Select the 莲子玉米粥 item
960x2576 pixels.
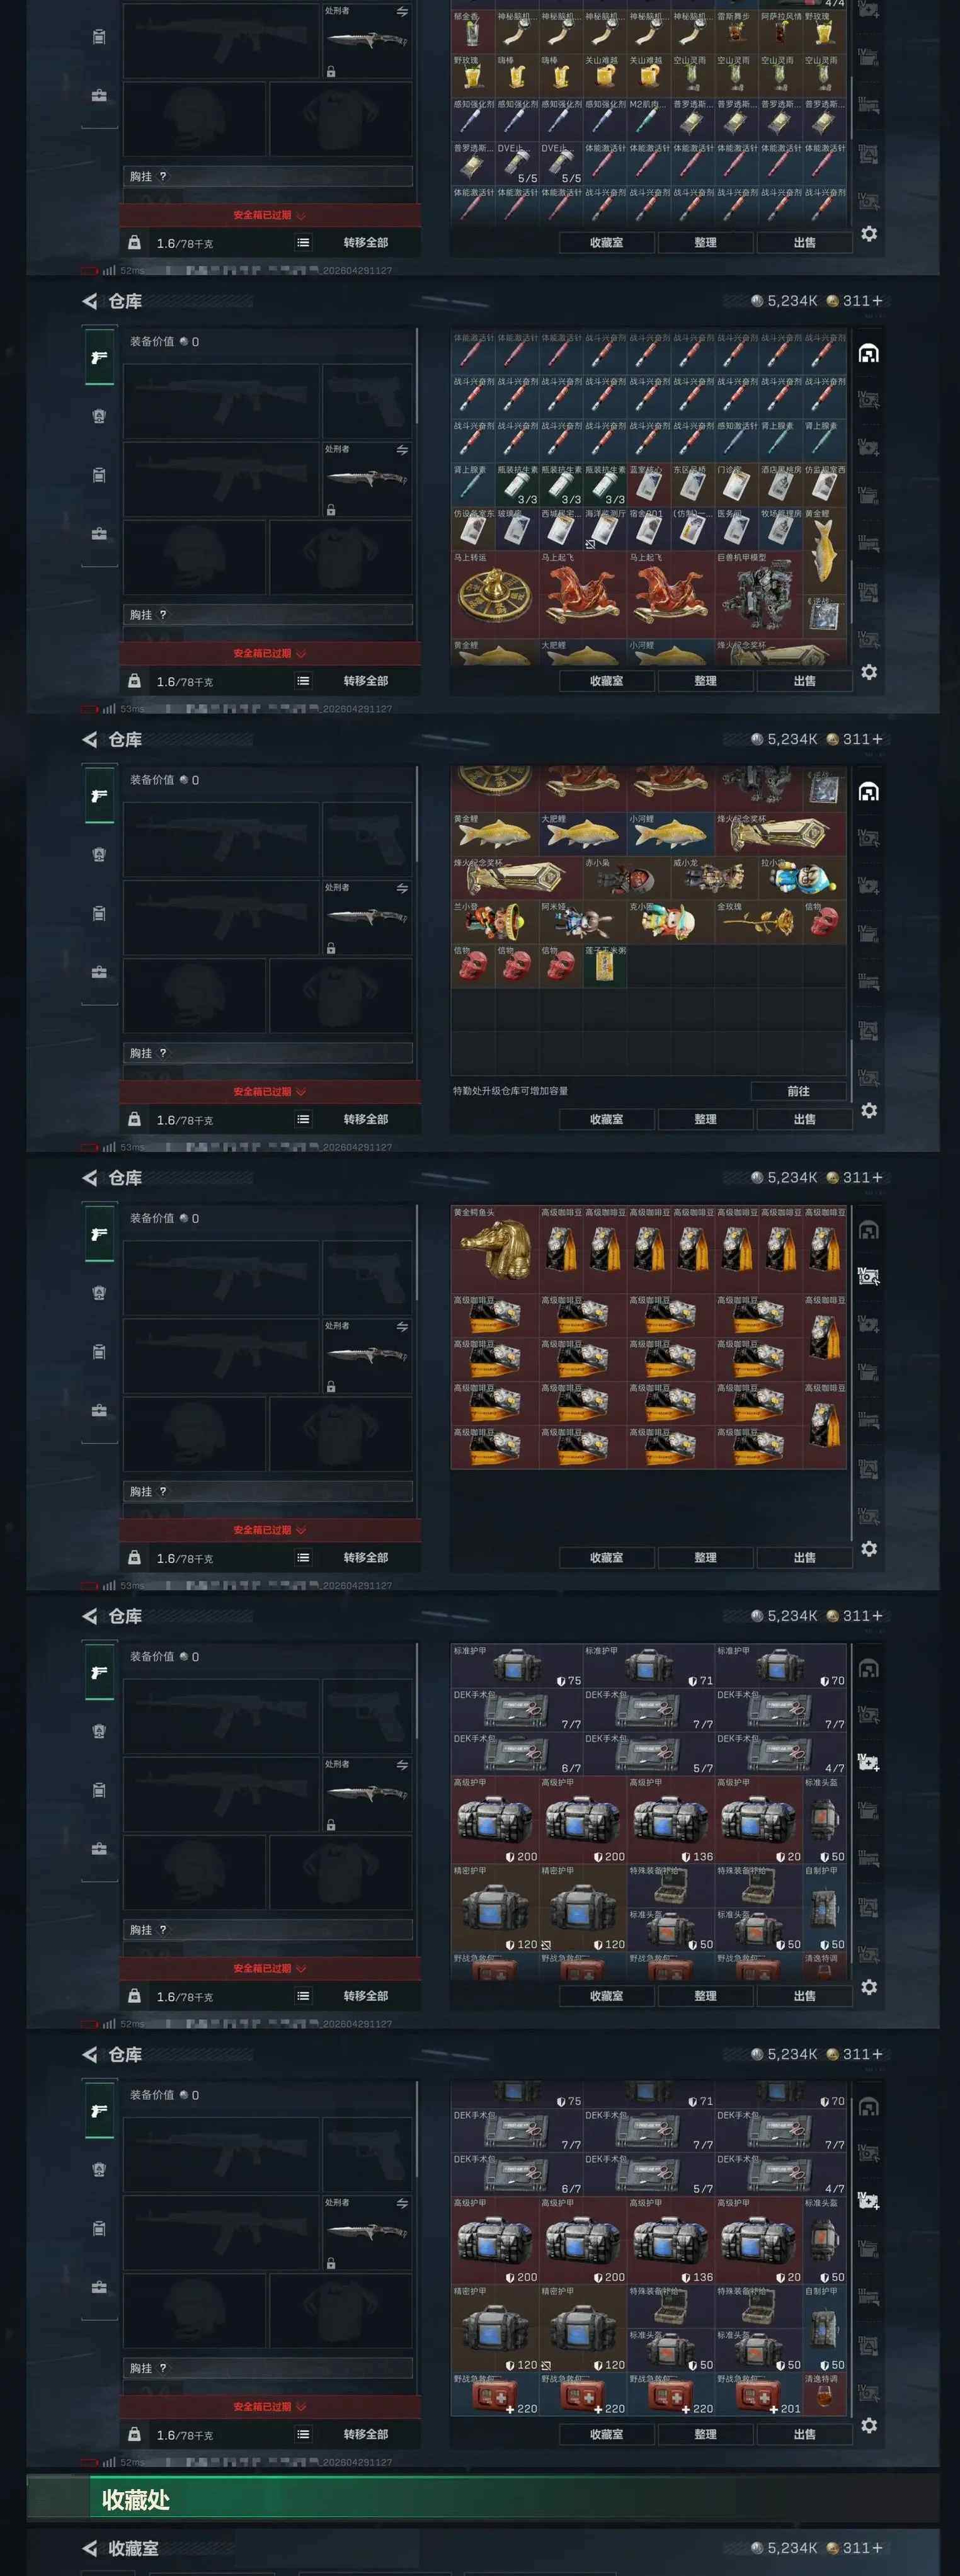coord(604,965)
